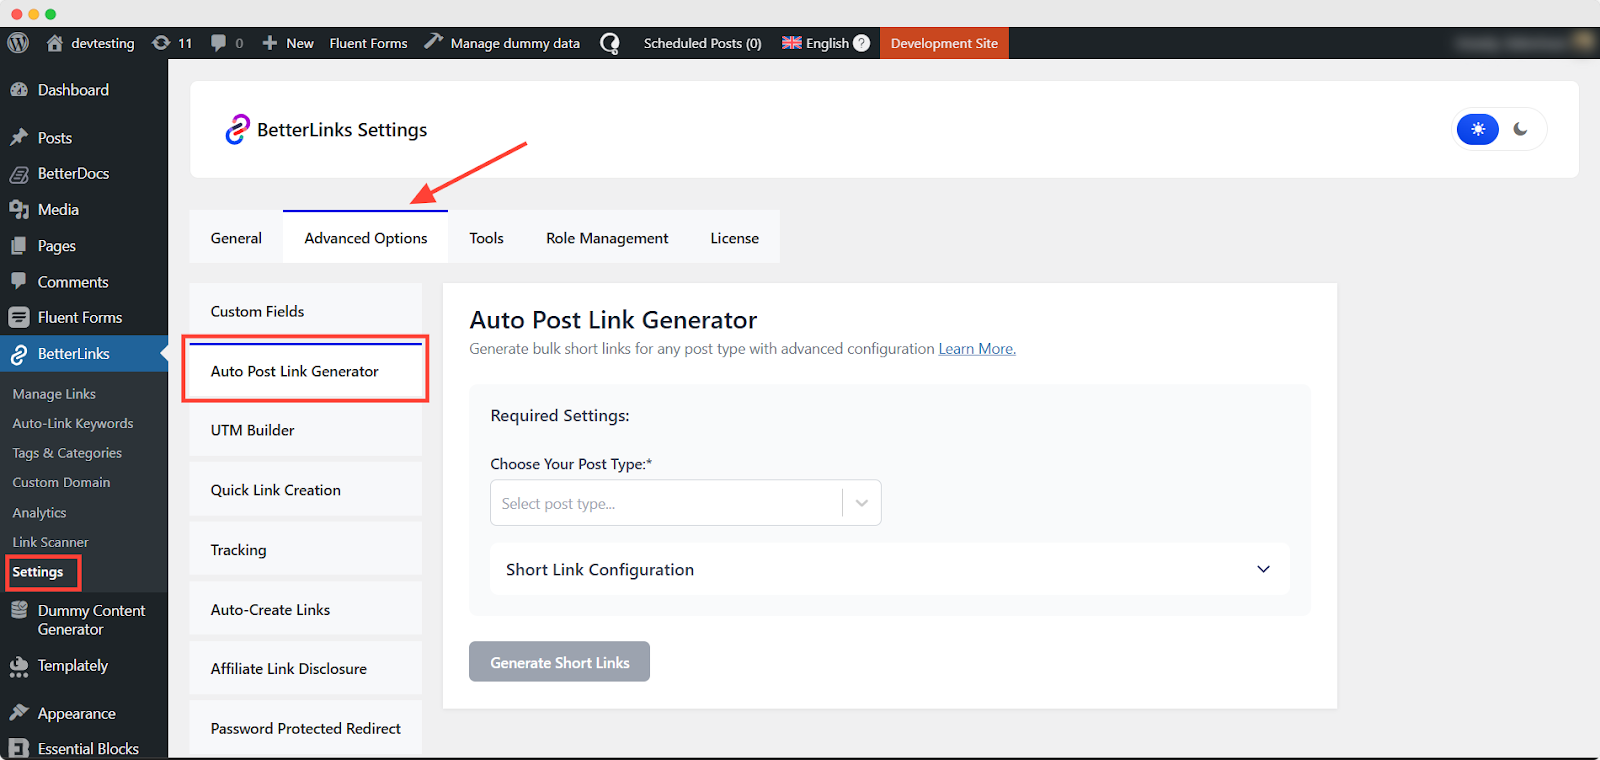Click Manage dummy data label

pyautogui.click(x=515, y=43)
